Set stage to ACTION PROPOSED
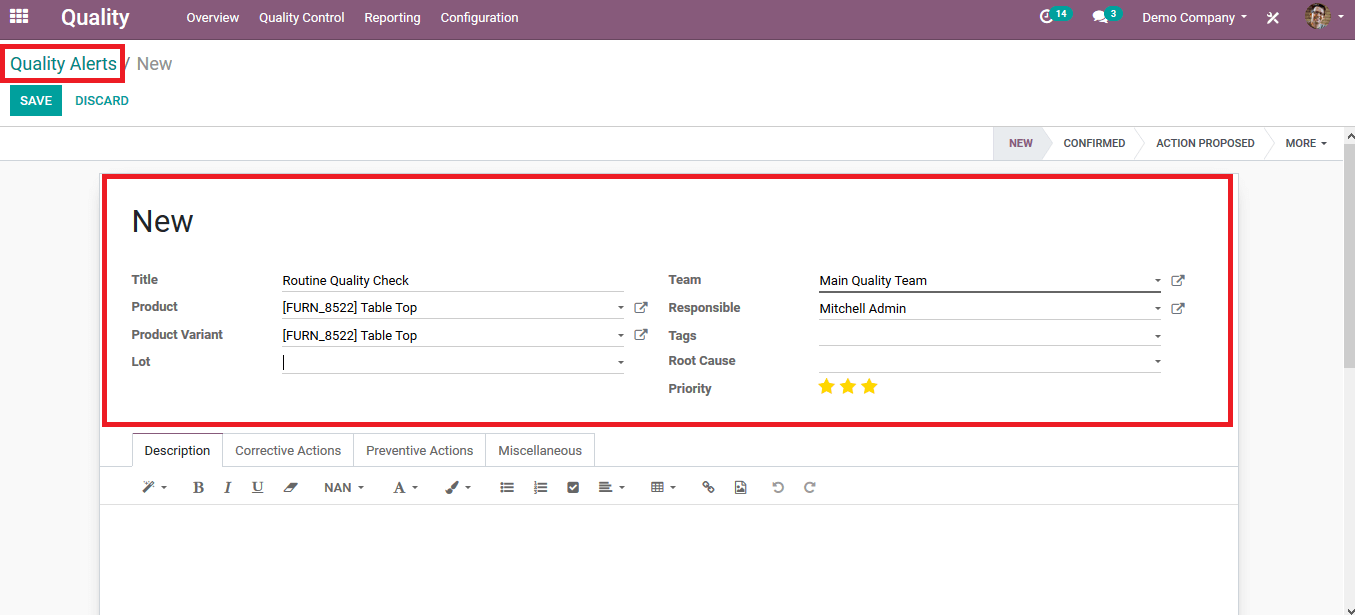This screenshot has width=1355, height=615. [1205, 143]
